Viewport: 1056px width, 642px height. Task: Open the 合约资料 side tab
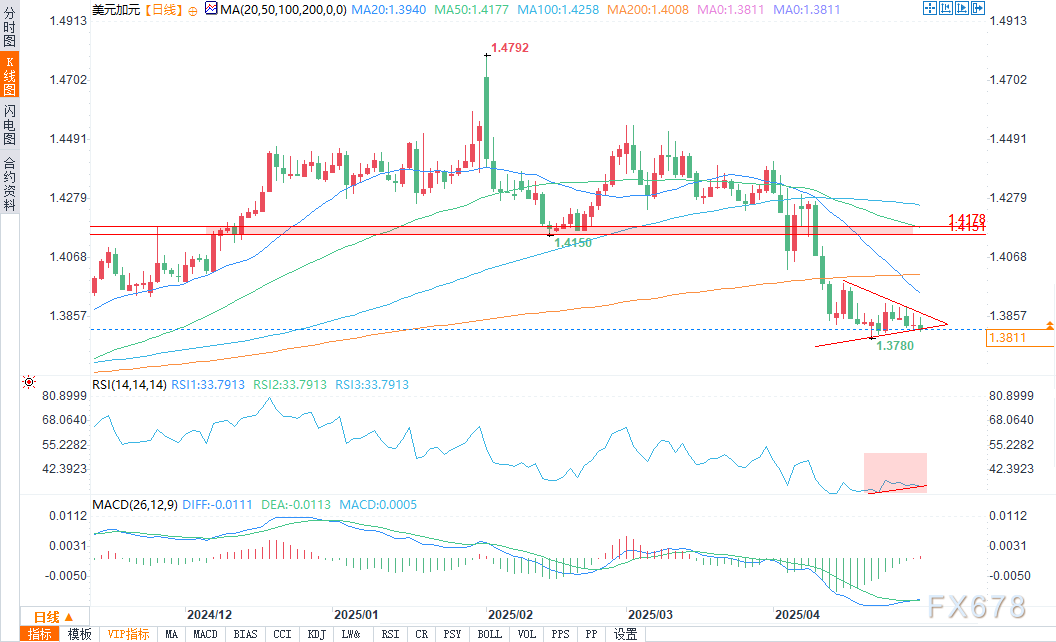pyautogui.click(x=9, y=184)
